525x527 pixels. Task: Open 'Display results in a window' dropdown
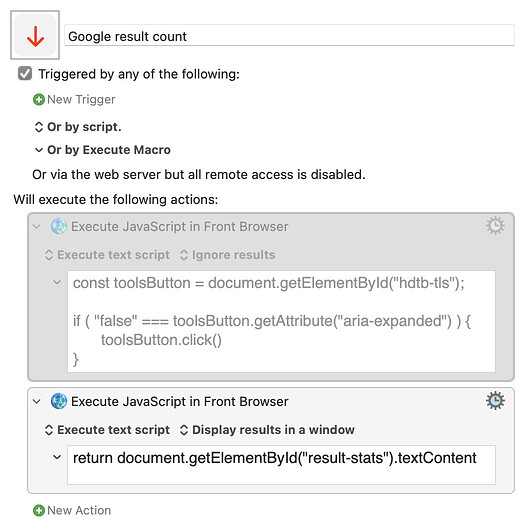pyautogui.click(x=267, y=430)
